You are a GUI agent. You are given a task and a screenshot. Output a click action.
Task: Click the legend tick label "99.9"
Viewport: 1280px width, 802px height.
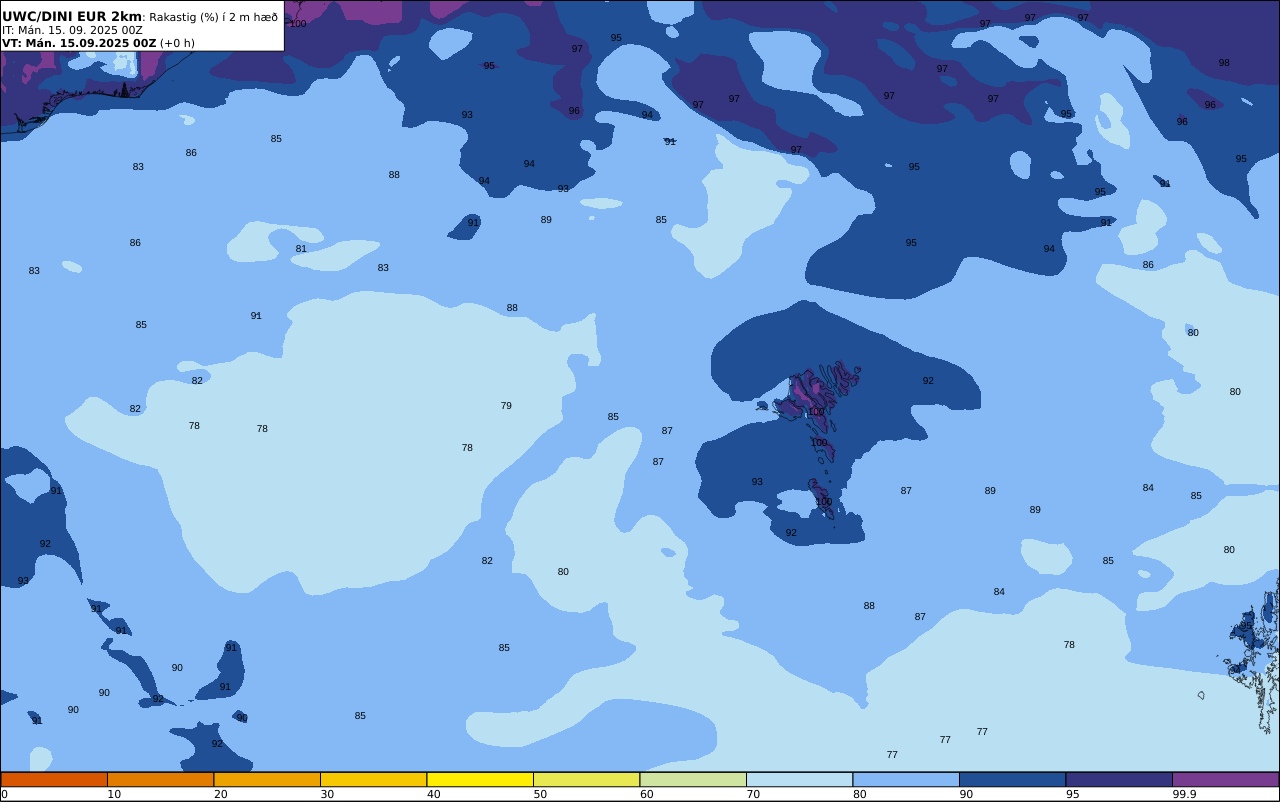point(1184,794)
